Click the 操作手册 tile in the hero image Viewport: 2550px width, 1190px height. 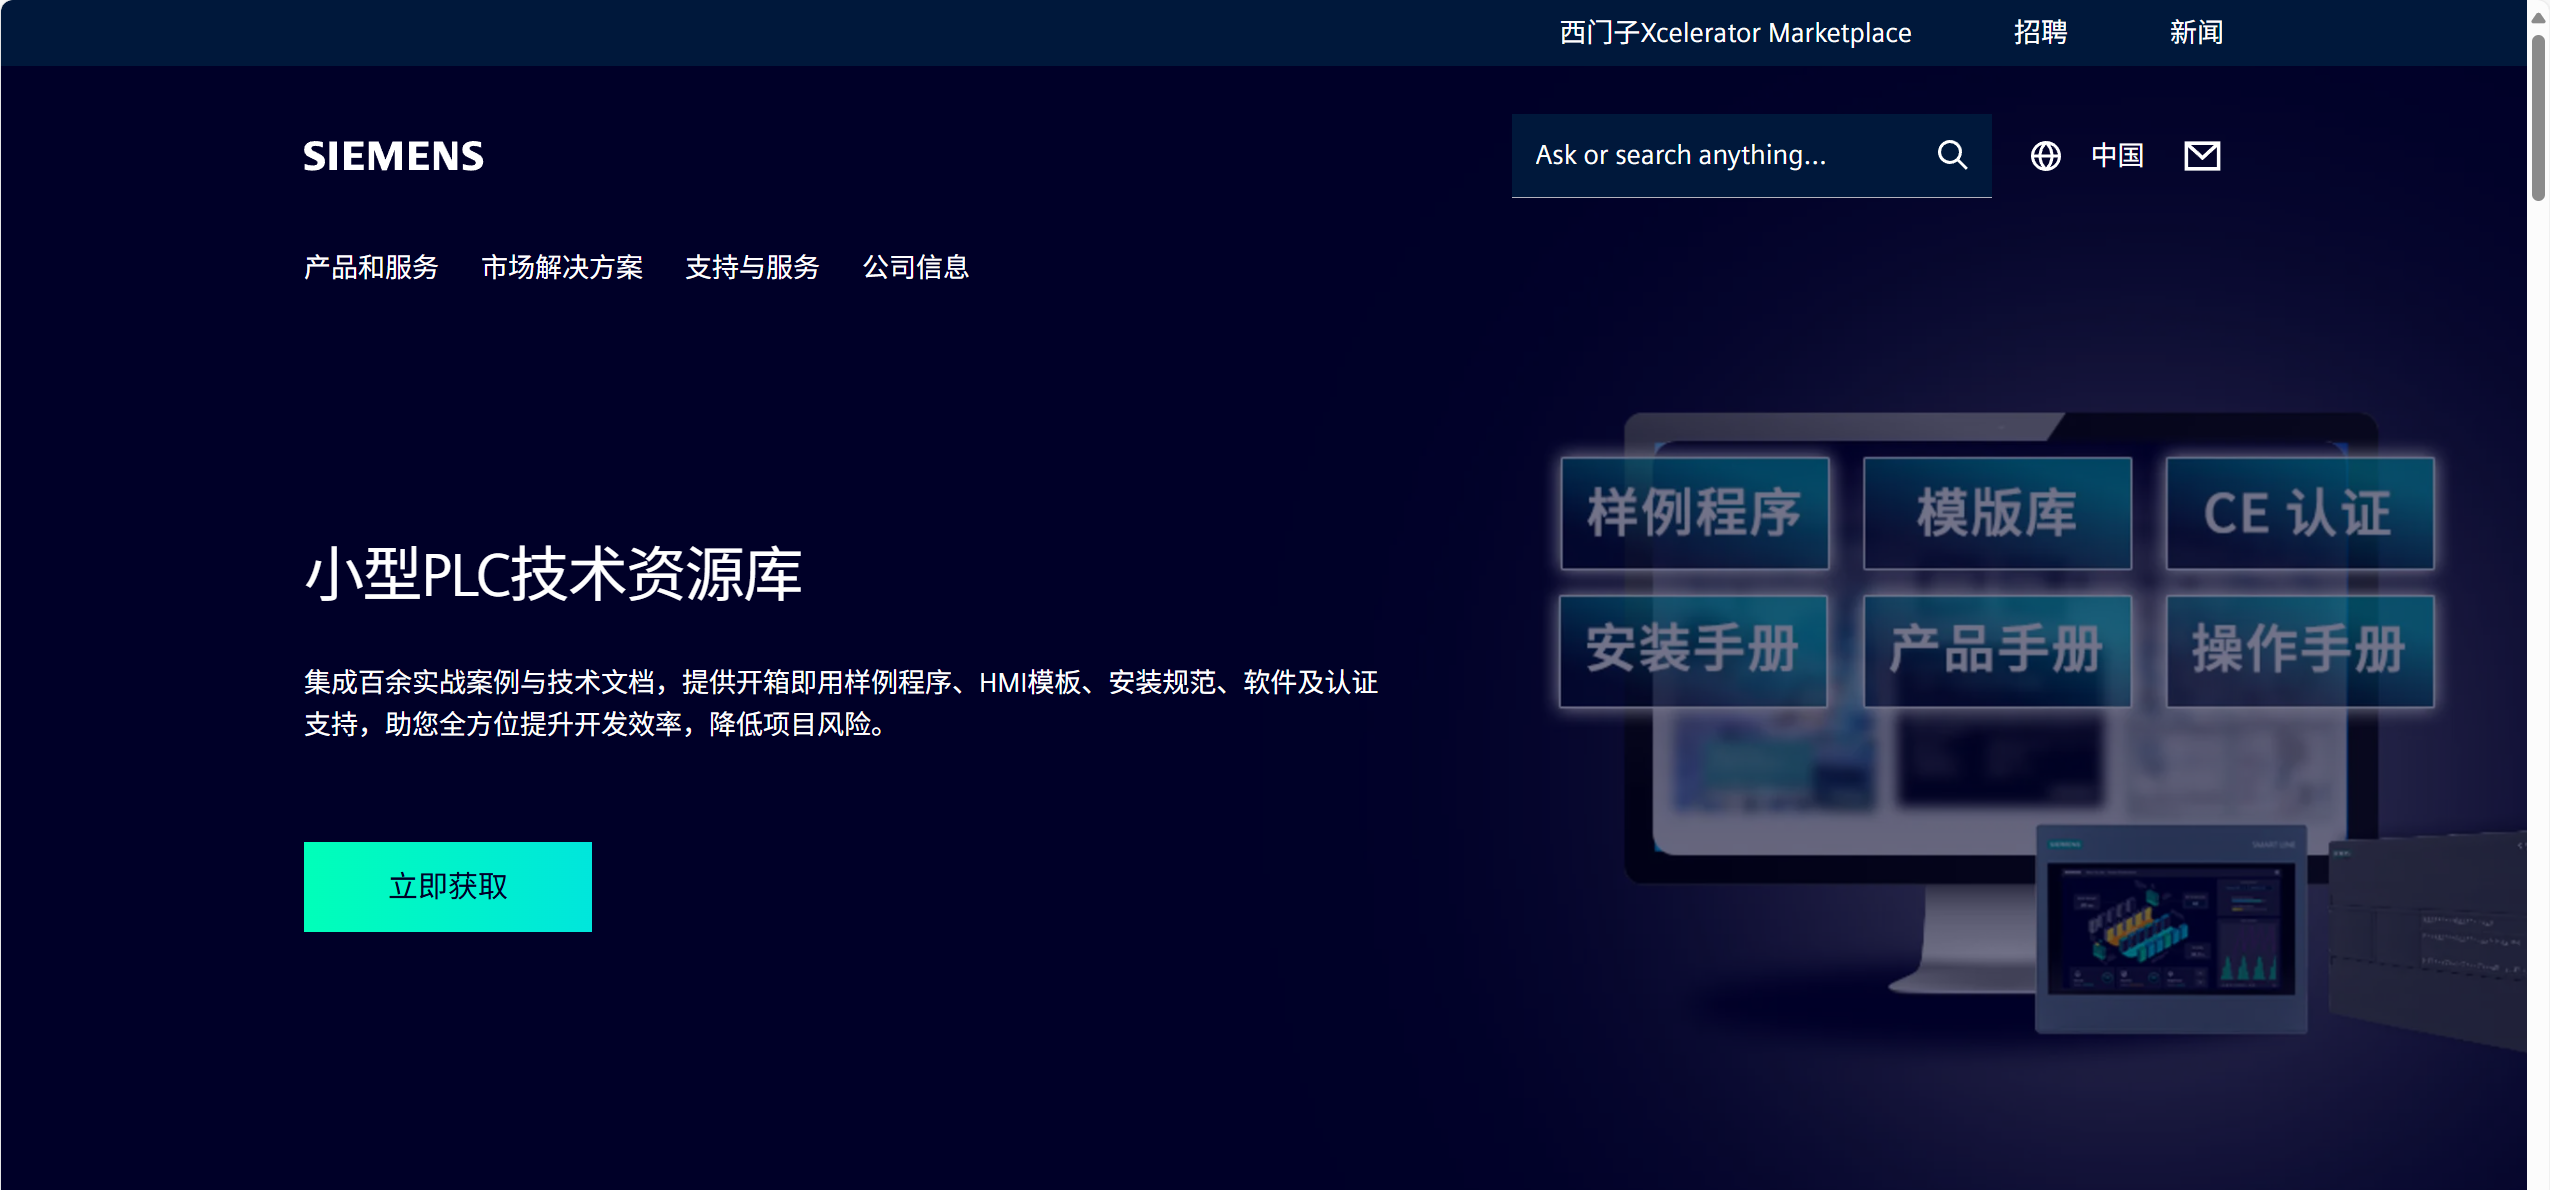coord(2298,650)
